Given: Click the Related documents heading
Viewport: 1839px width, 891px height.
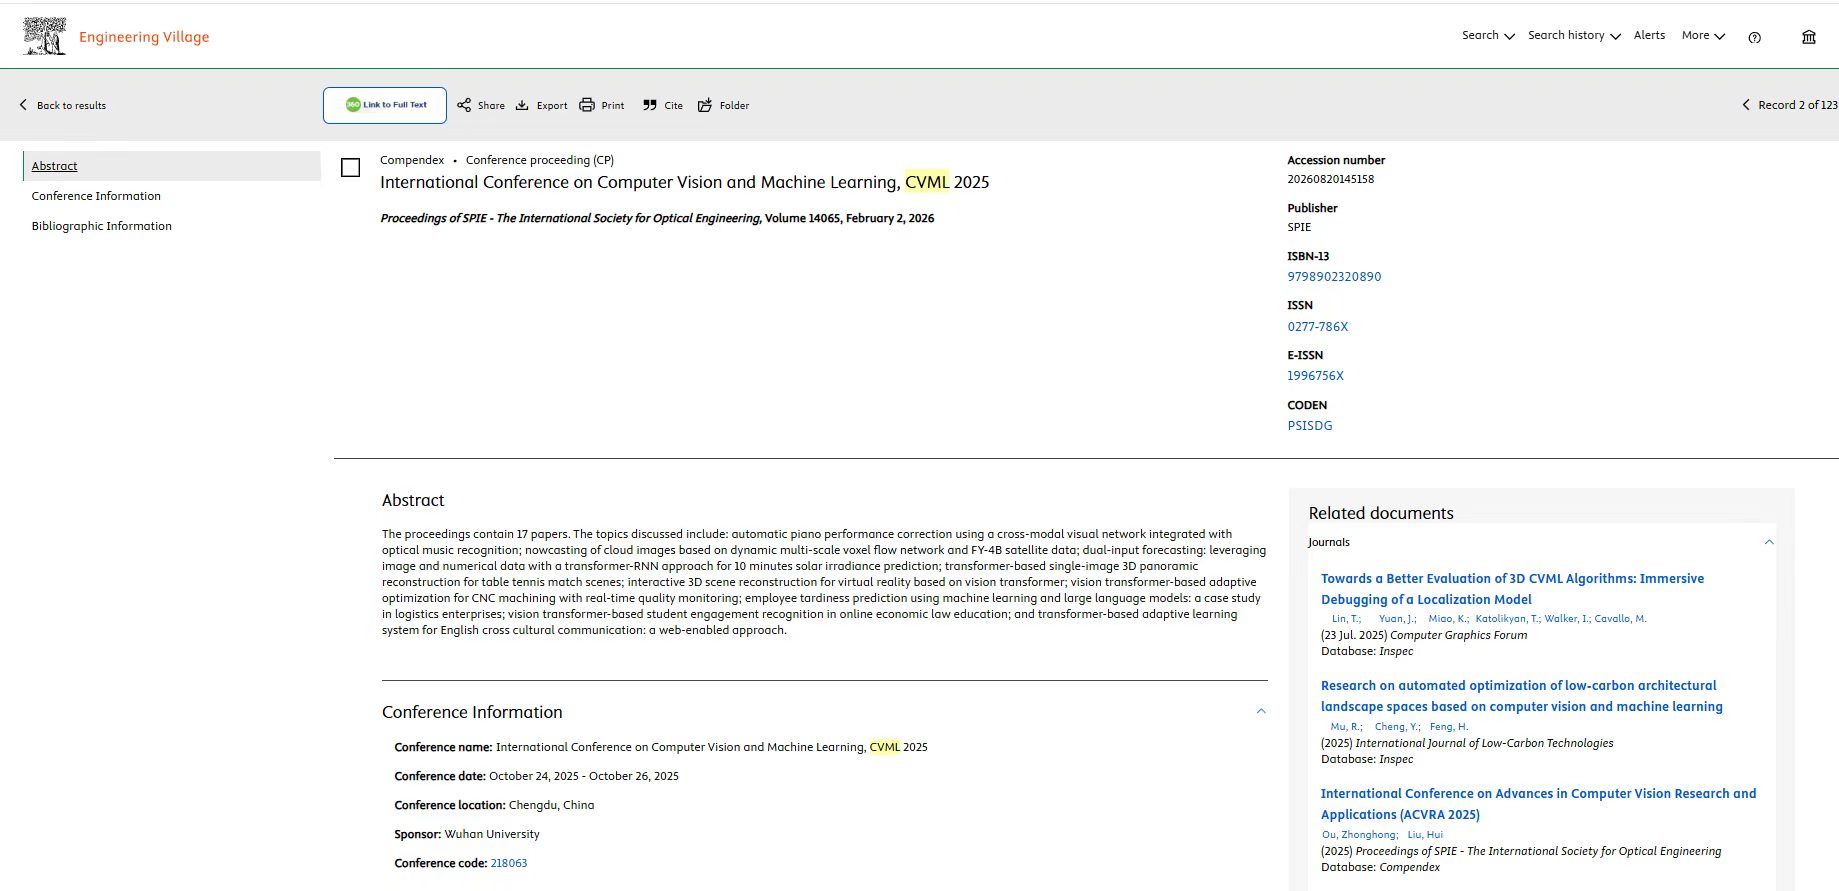Looking at the screenshot, I should coord(1381,513).
